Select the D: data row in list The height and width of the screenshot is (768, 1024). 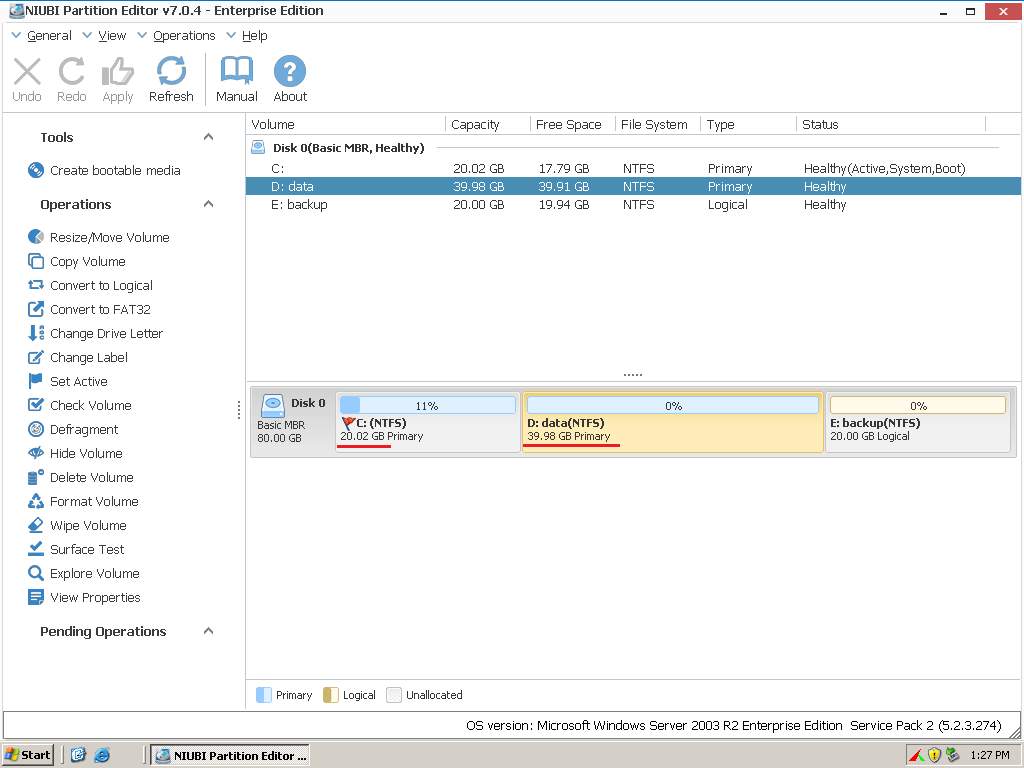pyautogui.click(x=633, y=187)
